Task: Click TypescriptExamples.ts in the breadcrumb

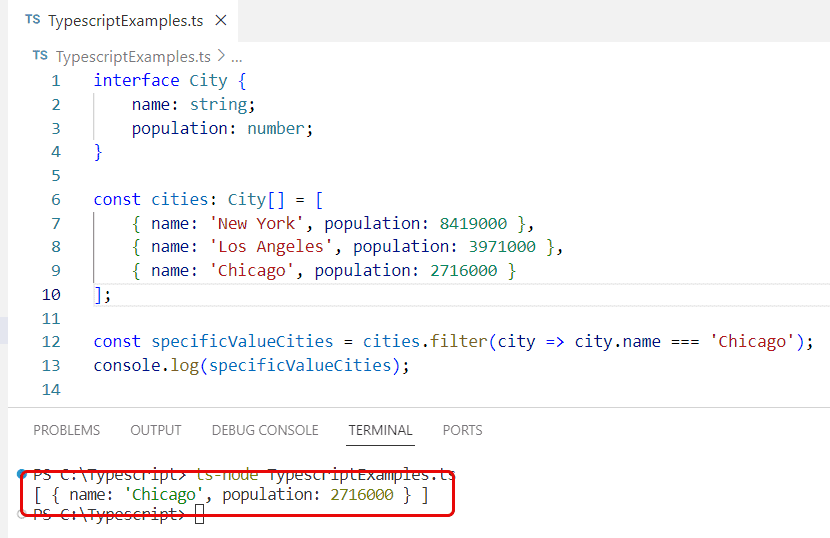Action: point(133,57)
